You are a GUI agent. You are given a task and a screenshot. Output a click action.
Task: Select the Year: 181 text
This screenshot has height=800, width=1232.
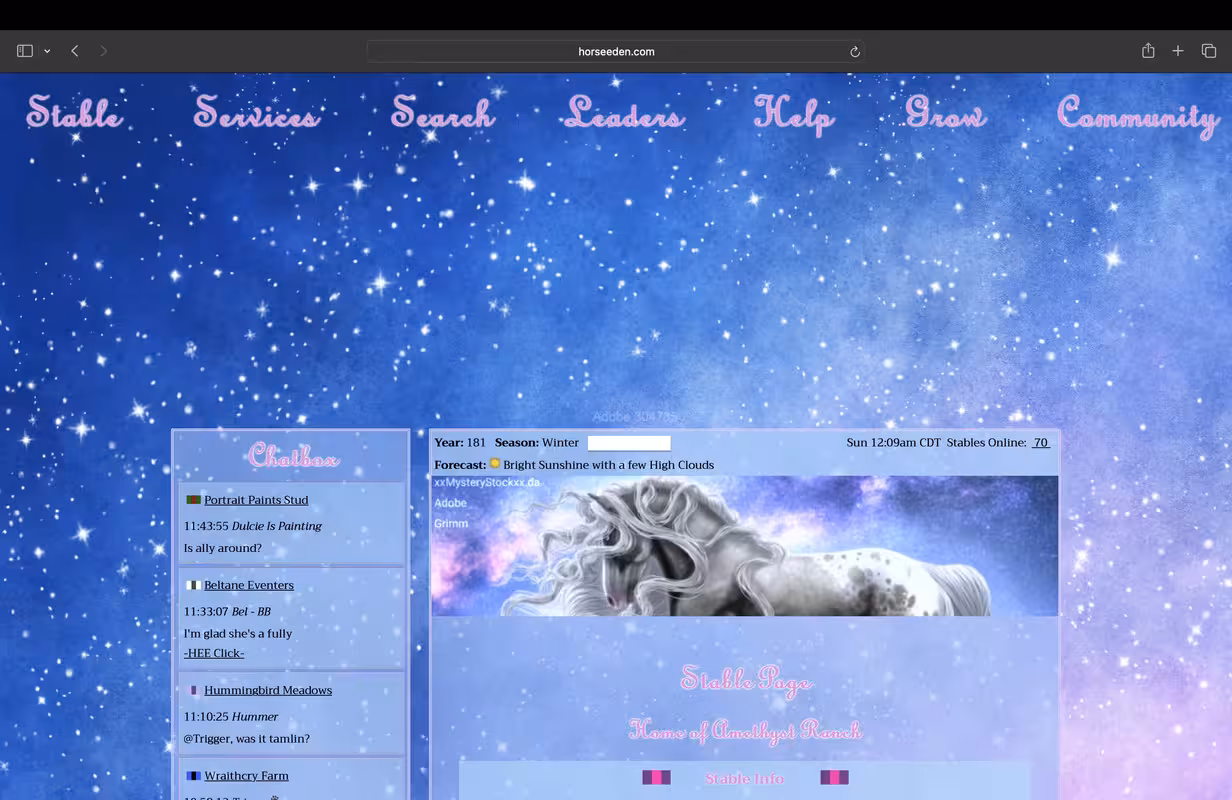pos(460,442)
